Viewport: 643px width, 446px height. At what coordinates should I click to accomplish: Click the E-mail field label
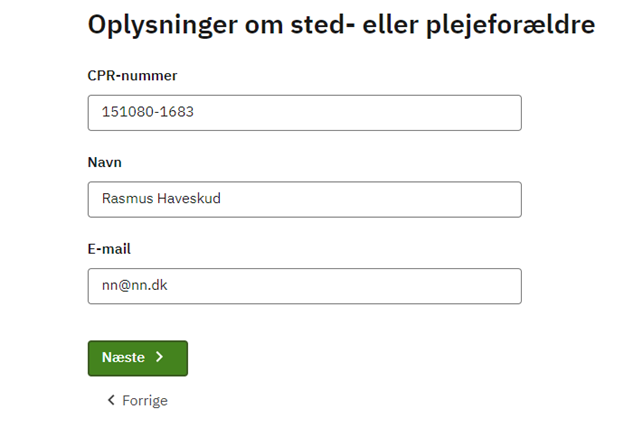109,249
